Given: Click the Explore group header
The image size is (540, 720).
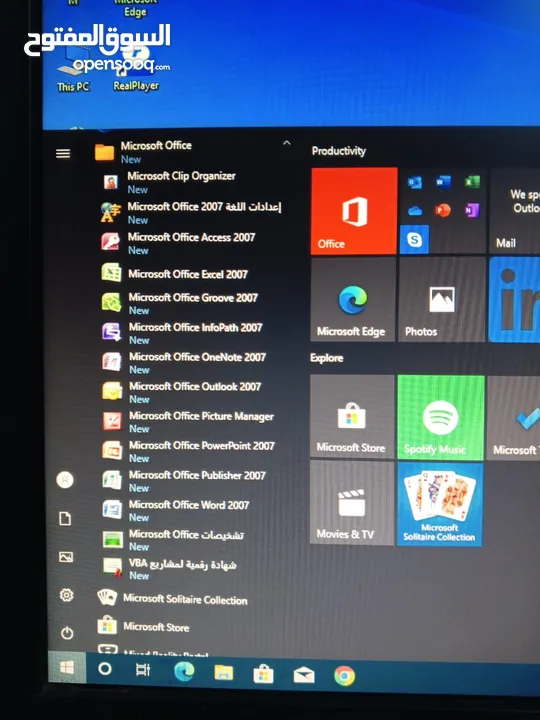Looking at the screenshot, I should [x=326, y=358].
